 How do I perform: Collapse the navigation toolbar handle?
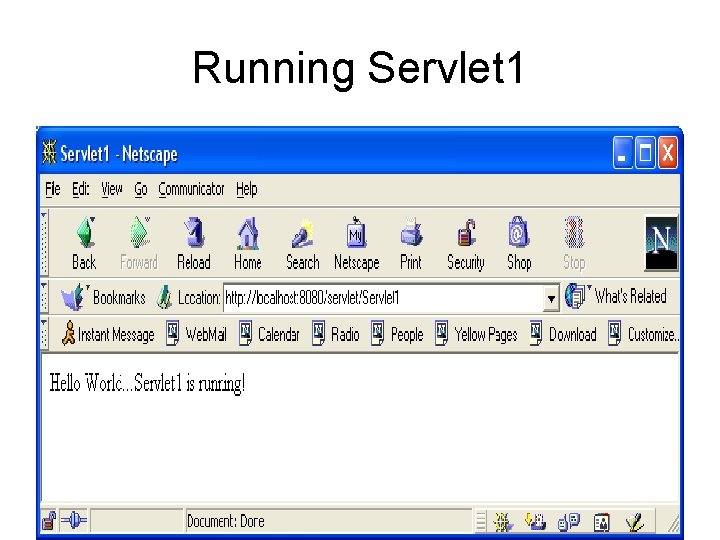(45, 242)
